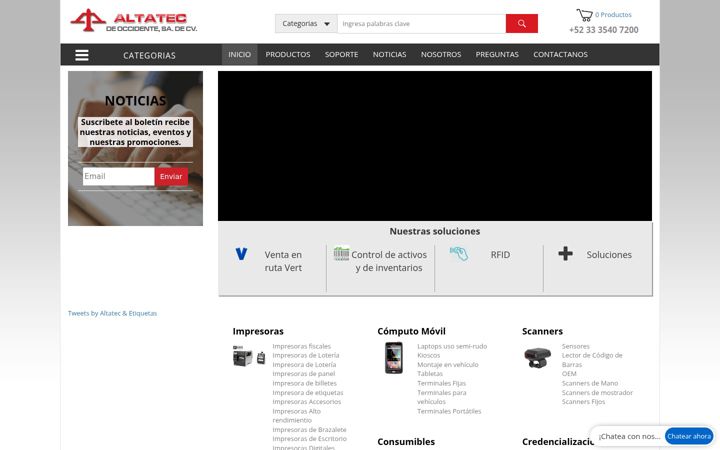Open the shopping cart icon
720x450 pixels.
click(x=584, y=15)
